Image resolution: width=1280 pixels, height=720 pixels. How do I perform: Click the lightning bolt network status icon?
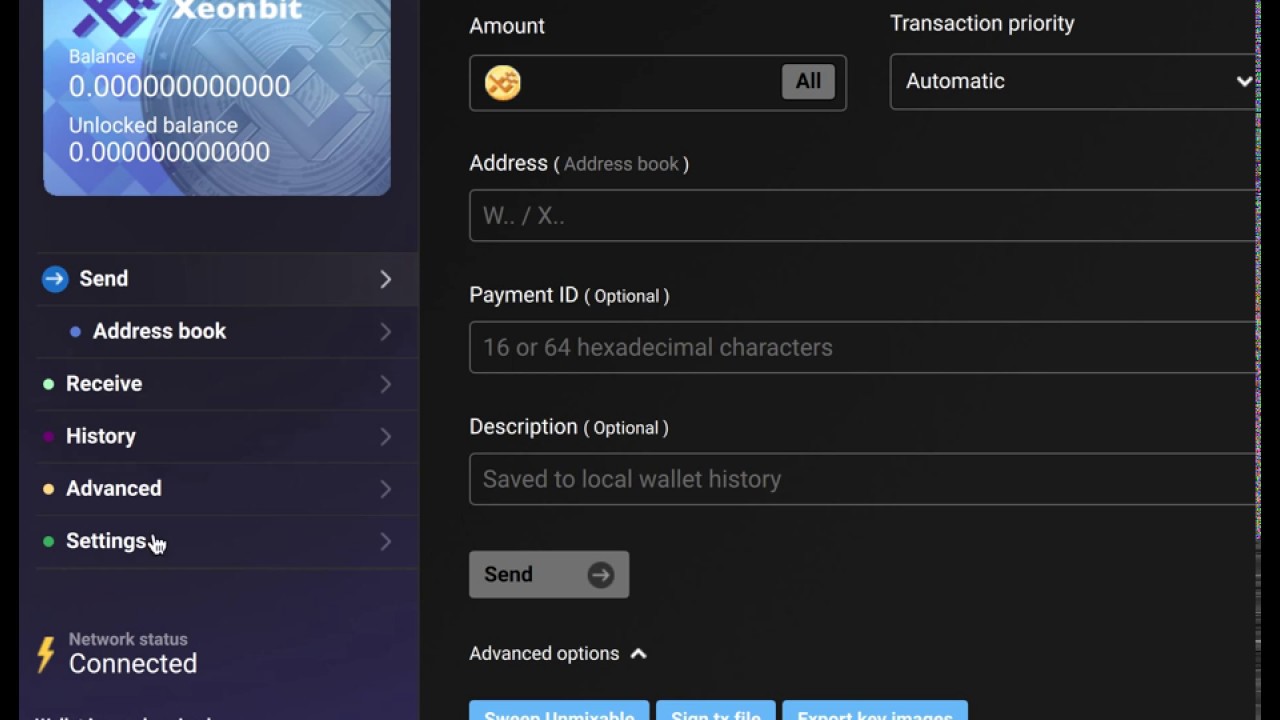pyautogui.click(x=45, y=655)
